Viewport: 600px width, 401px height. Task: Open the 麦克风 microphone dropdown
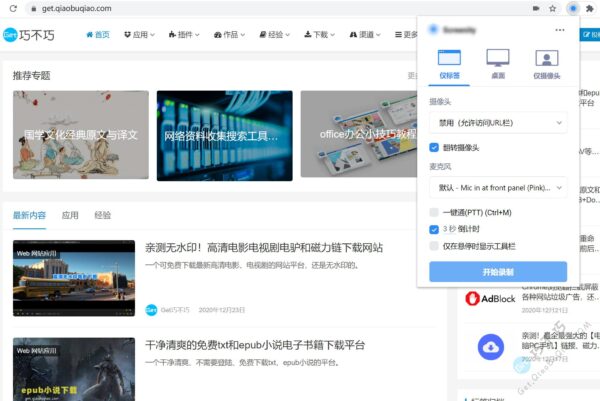[498, 187]
